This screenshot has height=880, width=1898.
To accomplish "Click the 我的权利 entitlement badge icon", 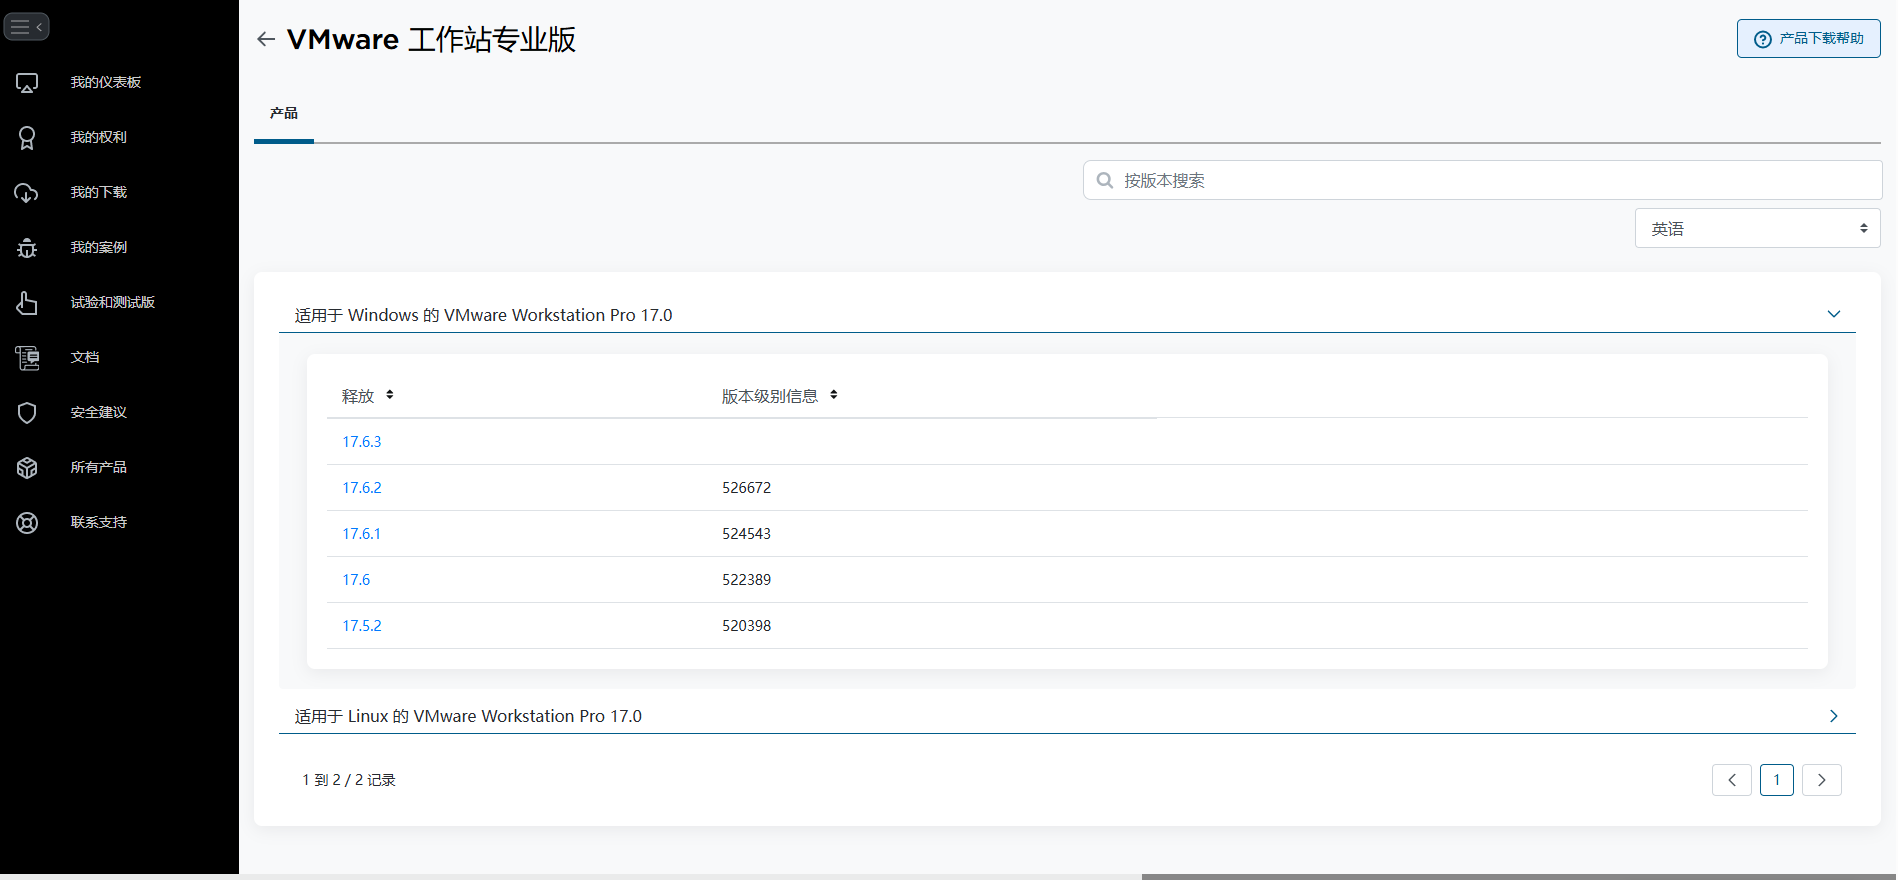I will [x=27, y=138].
